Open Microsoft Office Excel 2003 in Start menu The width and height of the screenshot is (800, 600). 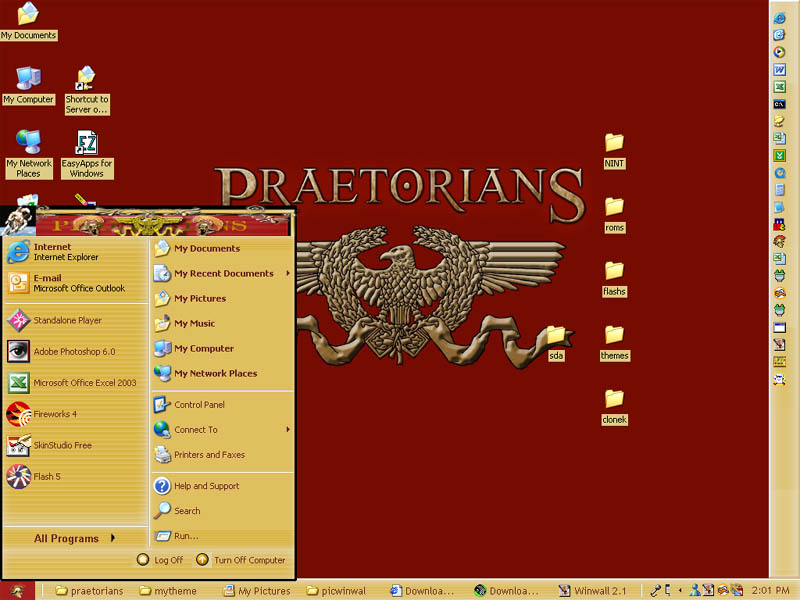pos(76,383)
